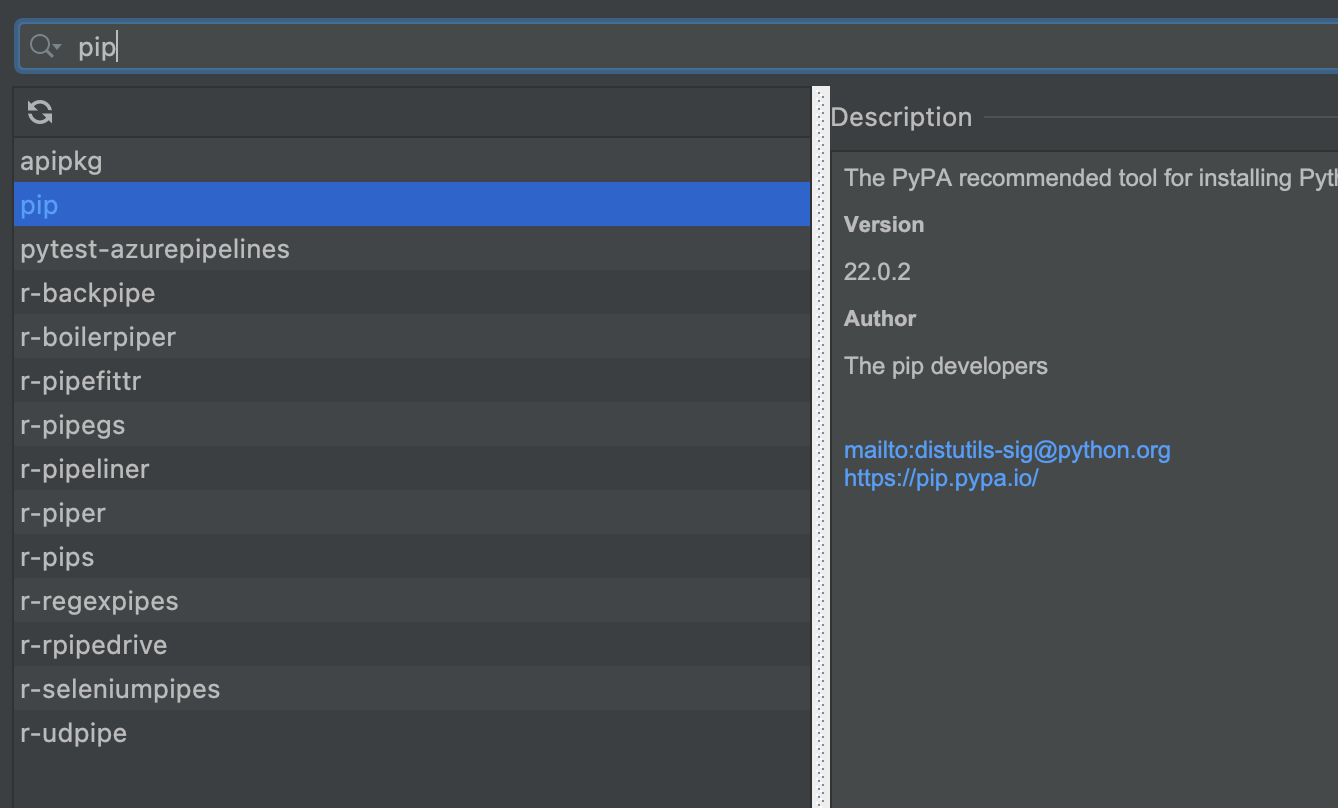Select the r-pips package
The image size is (1338, 808).
tap(412, 556)
